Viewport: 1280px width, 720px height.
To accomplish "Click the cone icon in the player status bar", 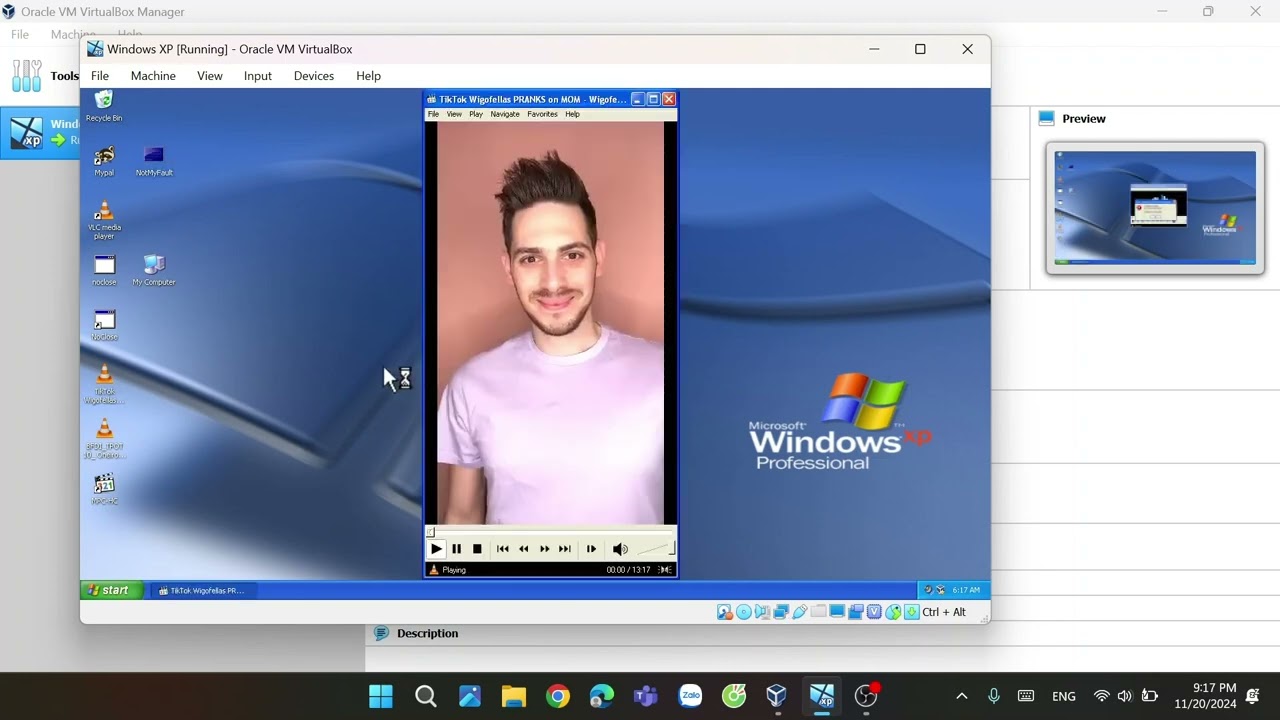I will [434, 570].
